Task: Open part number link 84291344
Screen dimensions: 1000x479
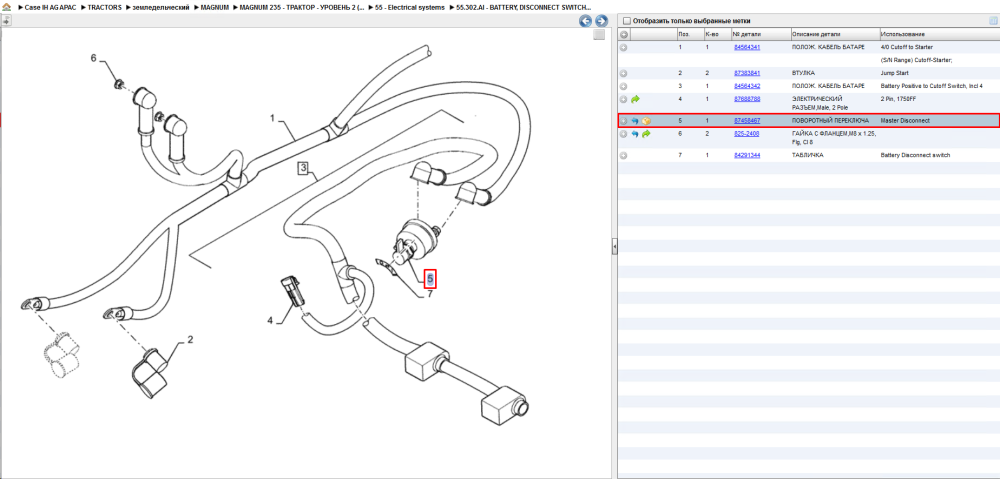Action: (747, 154)
